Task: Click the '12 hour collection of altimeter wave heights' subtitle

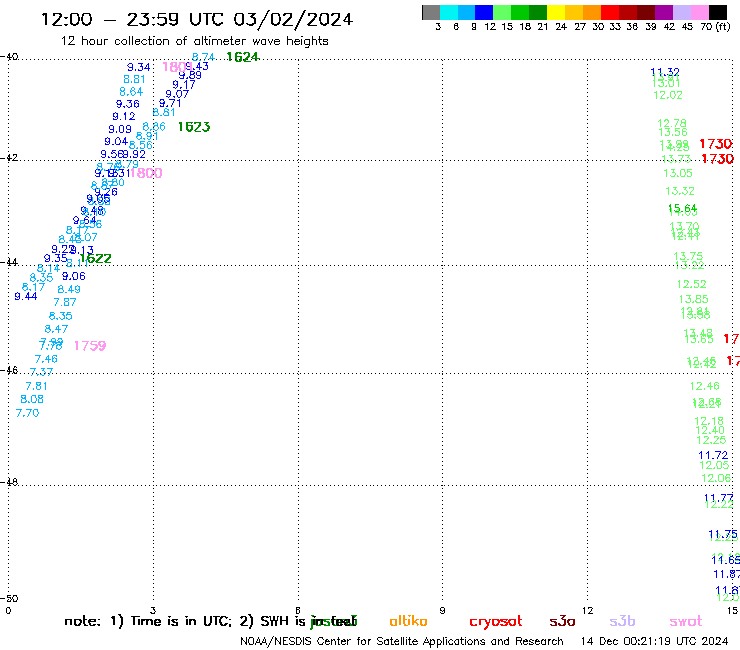Action: tap(194, 41)
